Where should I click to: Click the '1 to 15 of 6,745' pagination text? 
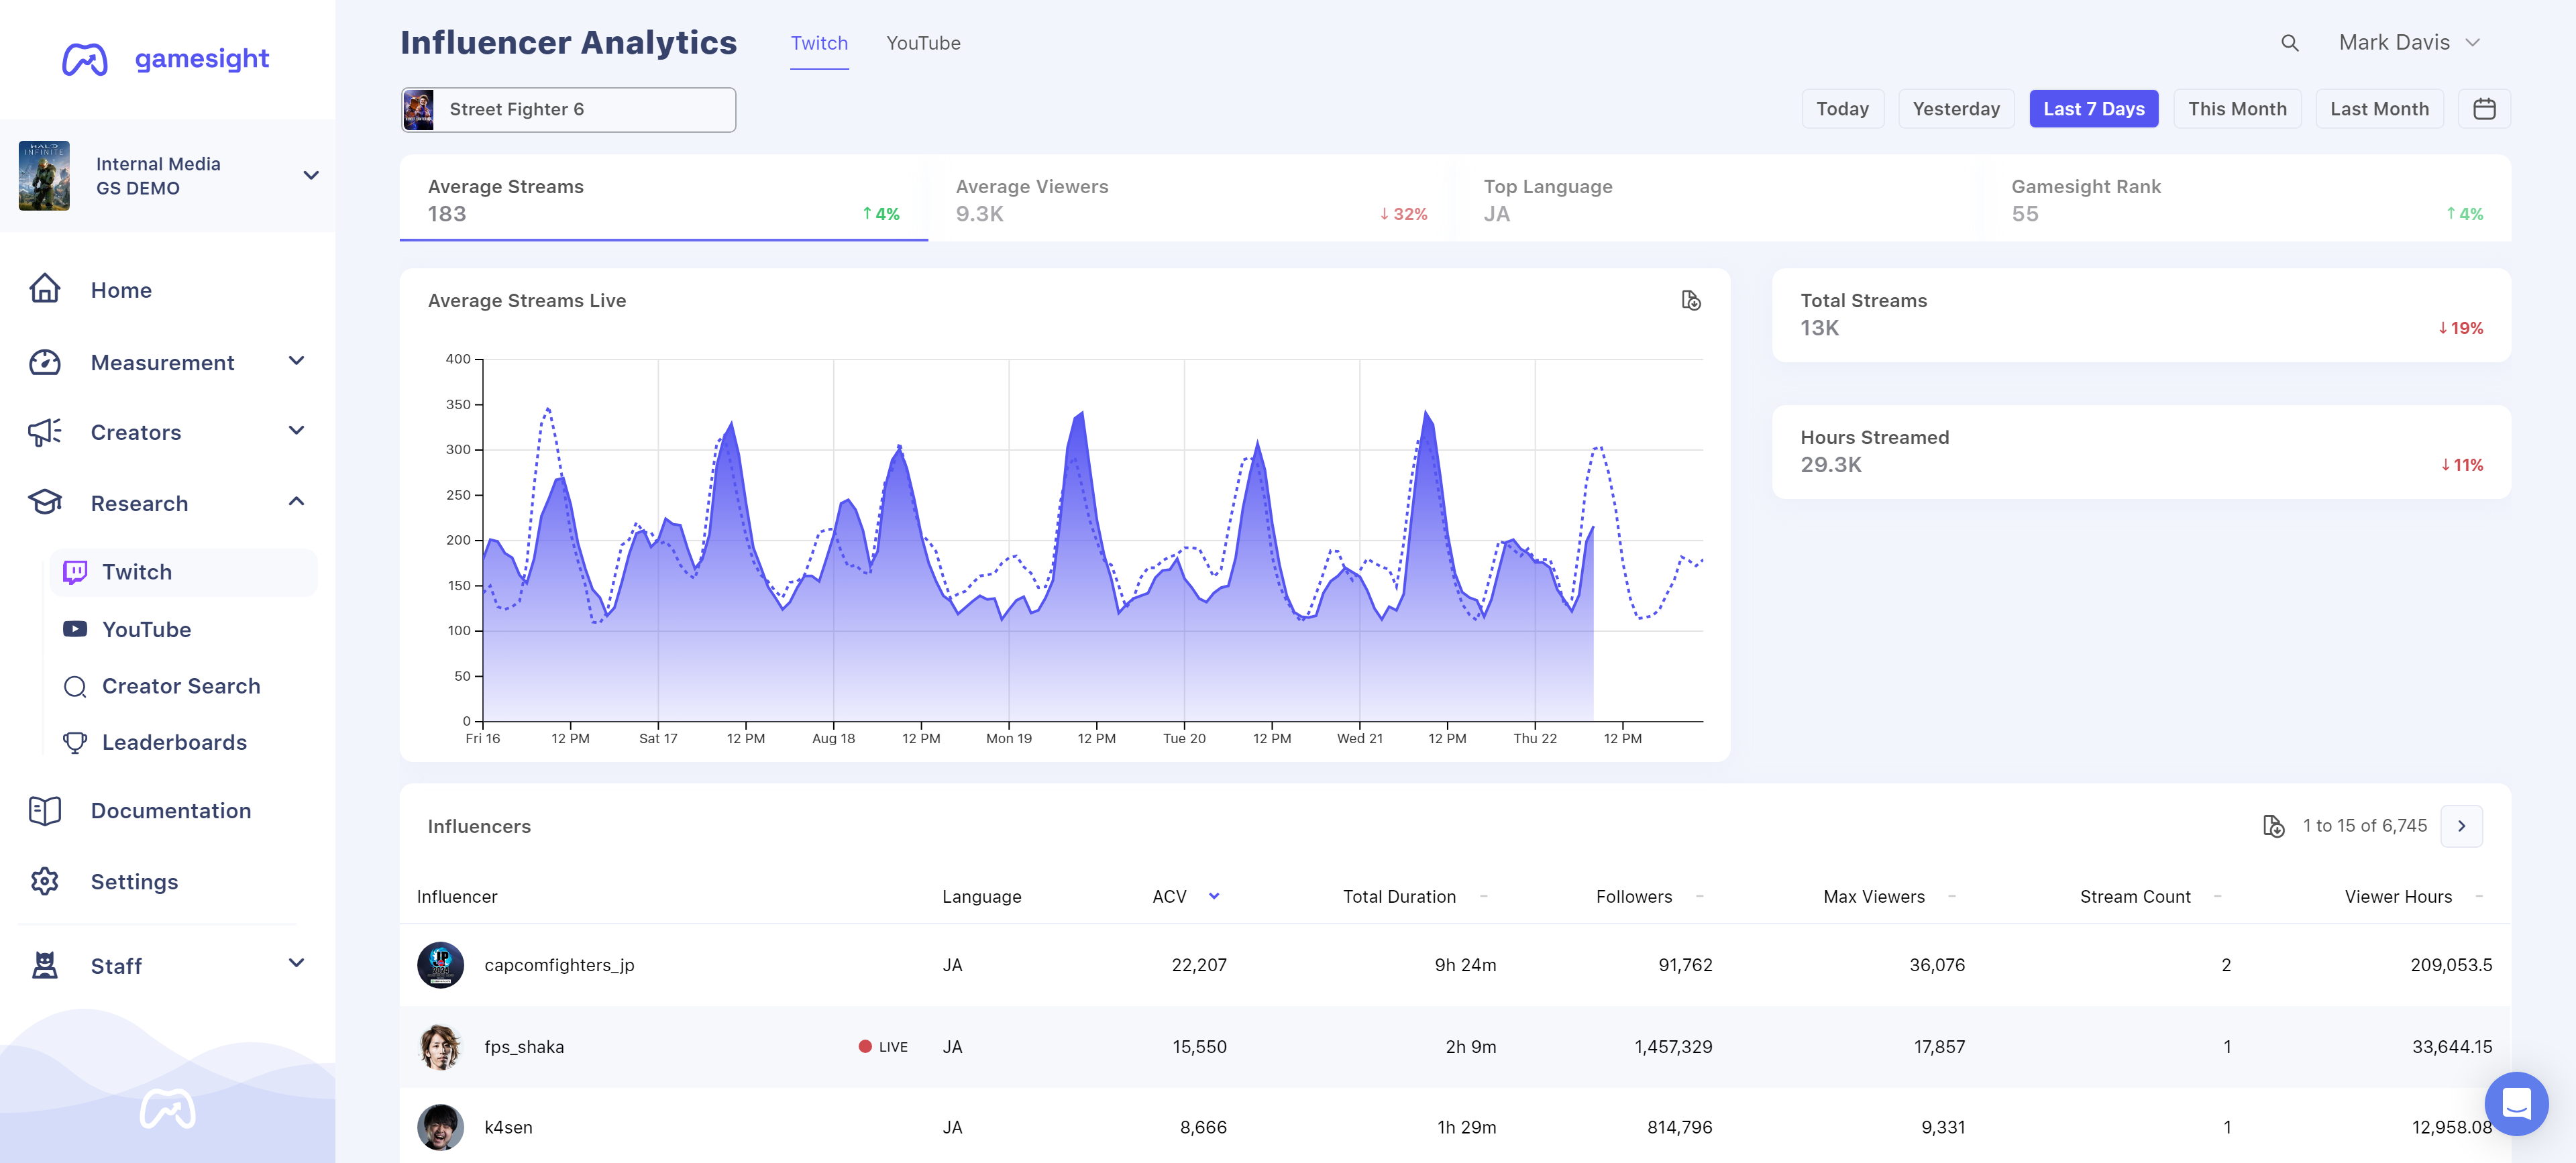coord(2364,826)
